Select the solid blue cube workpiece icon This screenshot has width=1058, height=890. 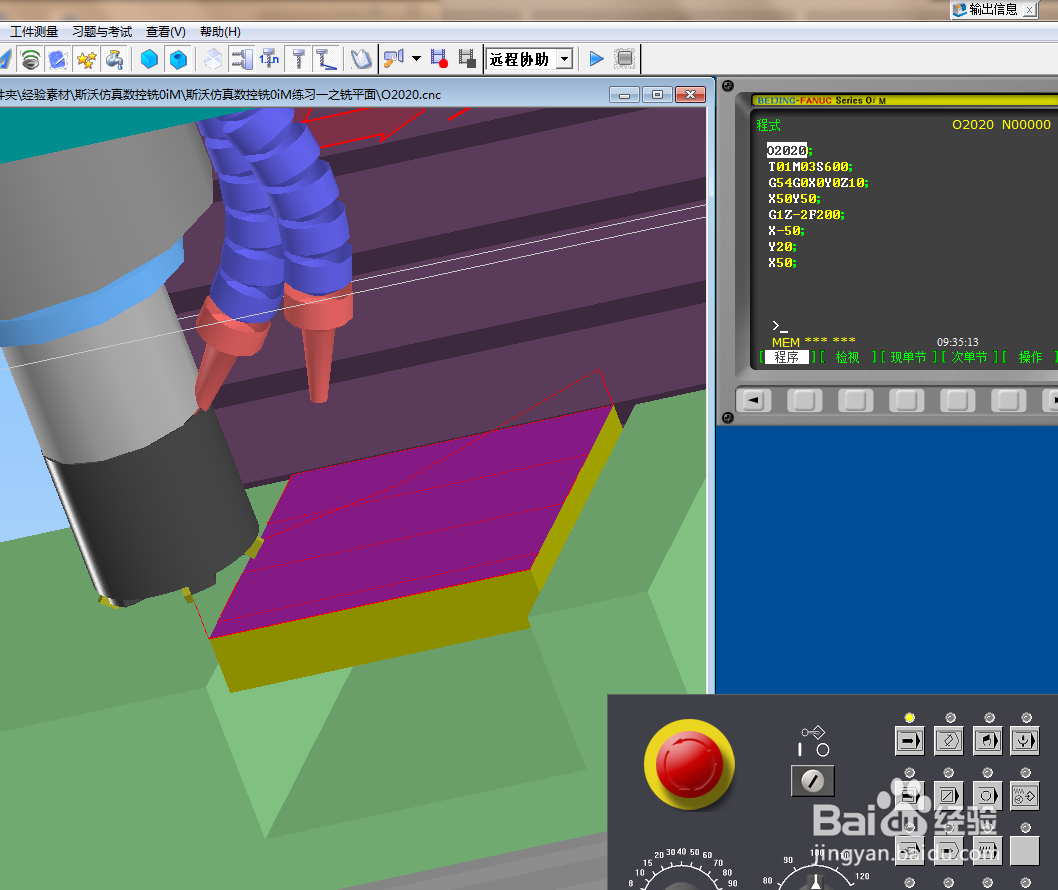pos(149,59)
